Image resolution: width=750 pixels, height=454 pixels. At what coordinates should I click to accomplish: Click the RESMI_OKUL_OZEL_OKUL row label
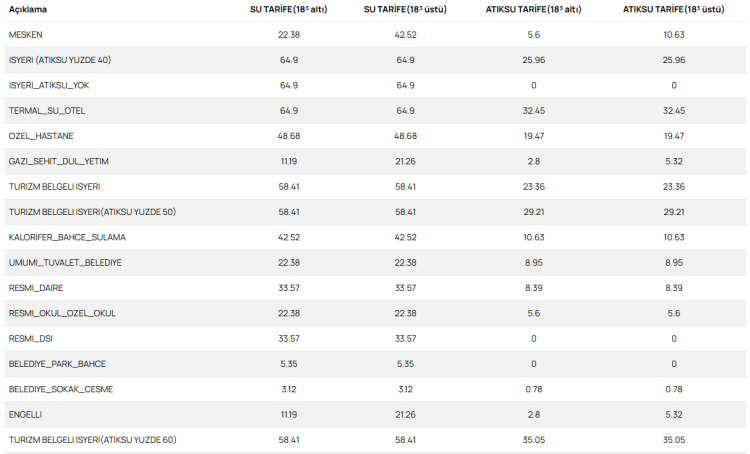pos(62,313)
